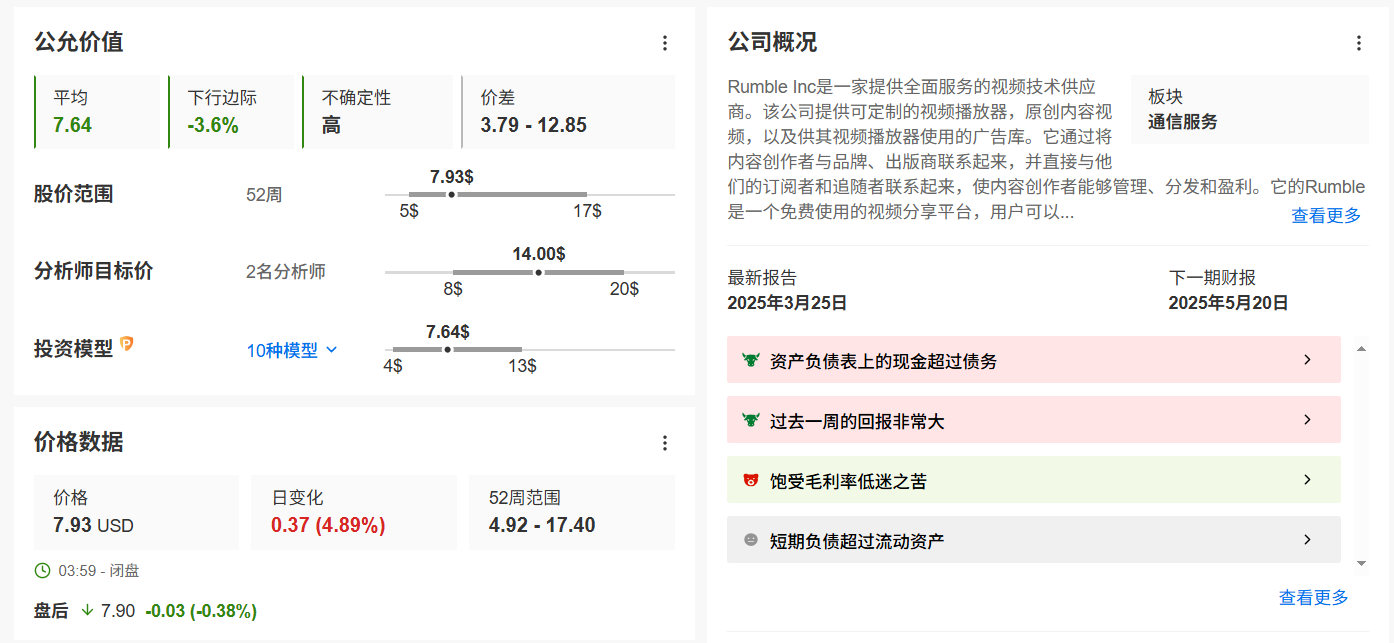Image resolution: width=1394 pixels, height=643 pixels.
Task: Select the 价差 3.79 - 12.85 cell
Action: click(x=568, y=112)
